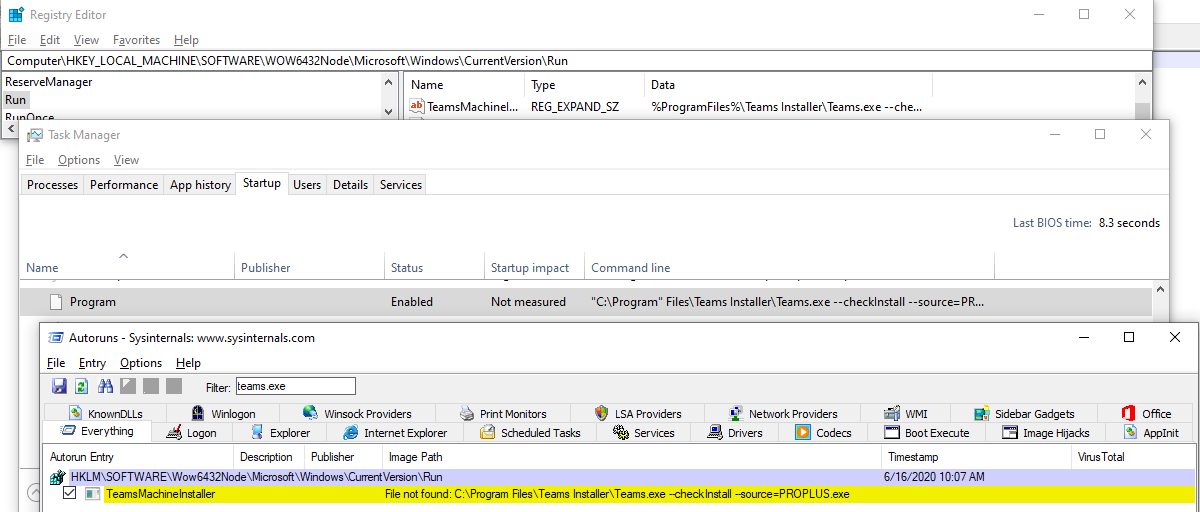Select the Program startup row in Task Manager

pos(585,301)
